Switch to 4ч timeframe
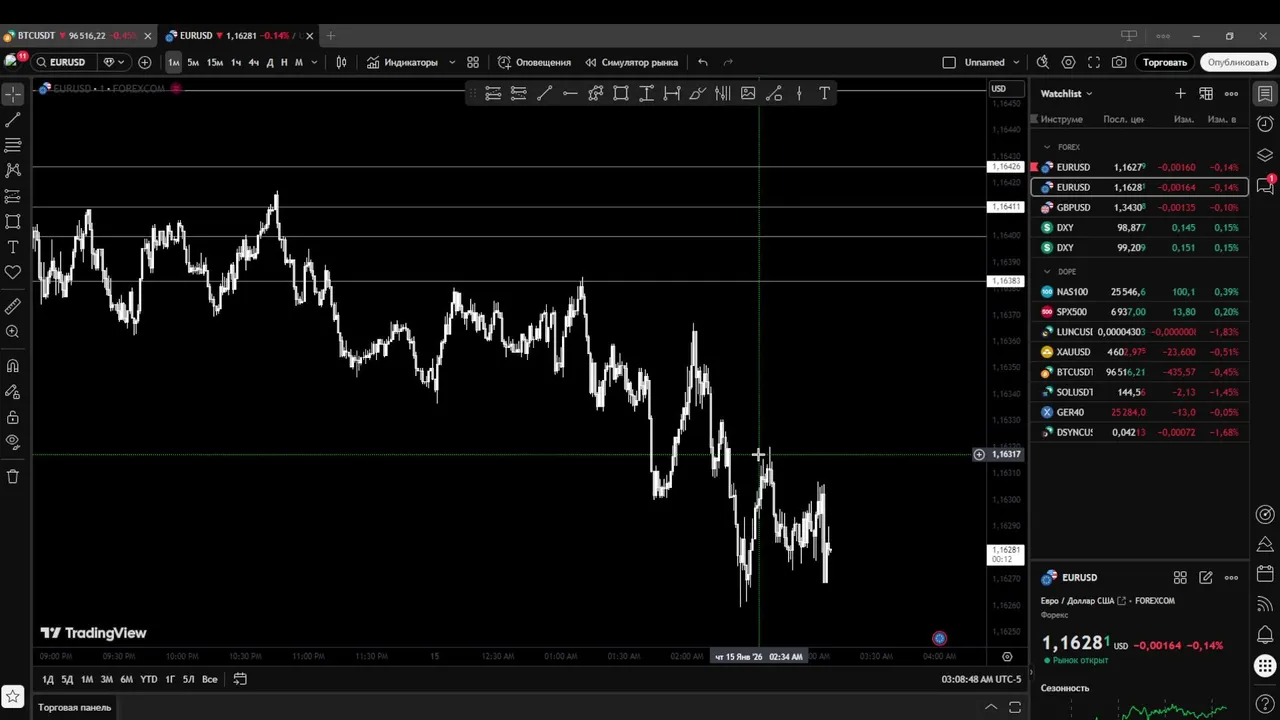Viewport: 1280px width, 720px height. pyautogui.click(x=253, y=62)
